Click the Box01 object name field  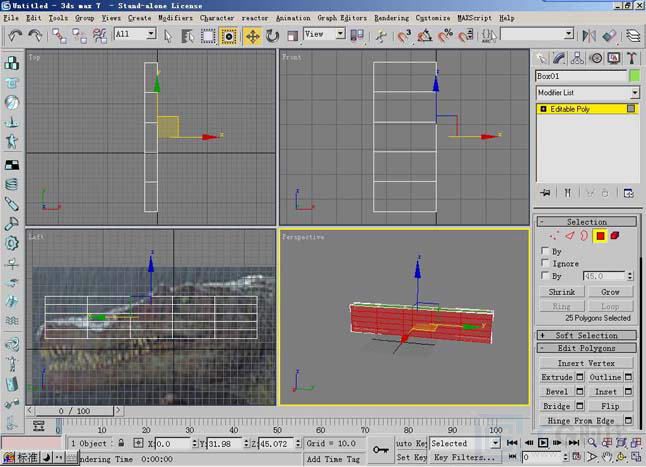(581, 76)
